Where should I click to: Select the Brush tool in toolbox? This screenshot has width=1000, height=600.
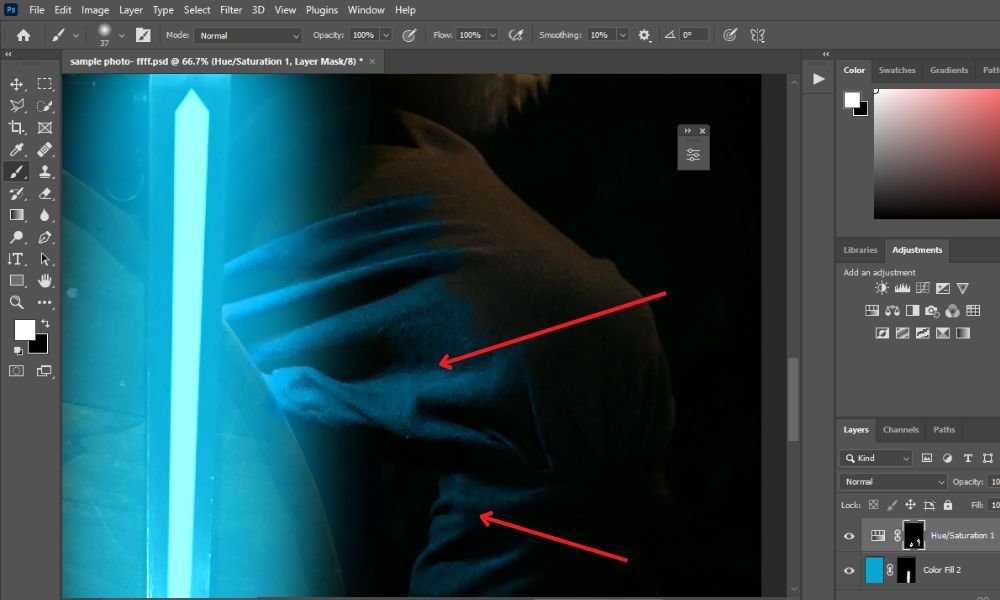pyautogui.click(x=17, y=172)
